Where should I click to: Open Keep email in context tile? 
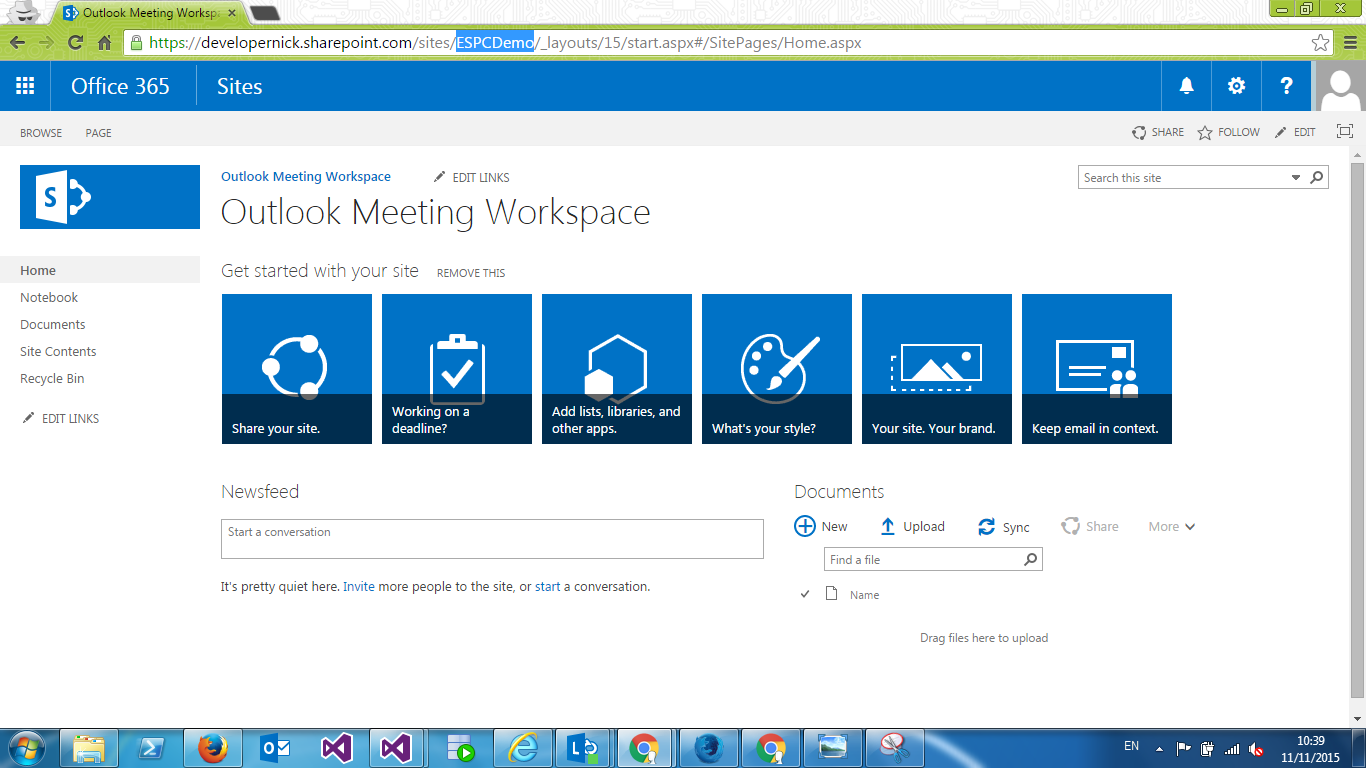click(x=1097, y=369)
